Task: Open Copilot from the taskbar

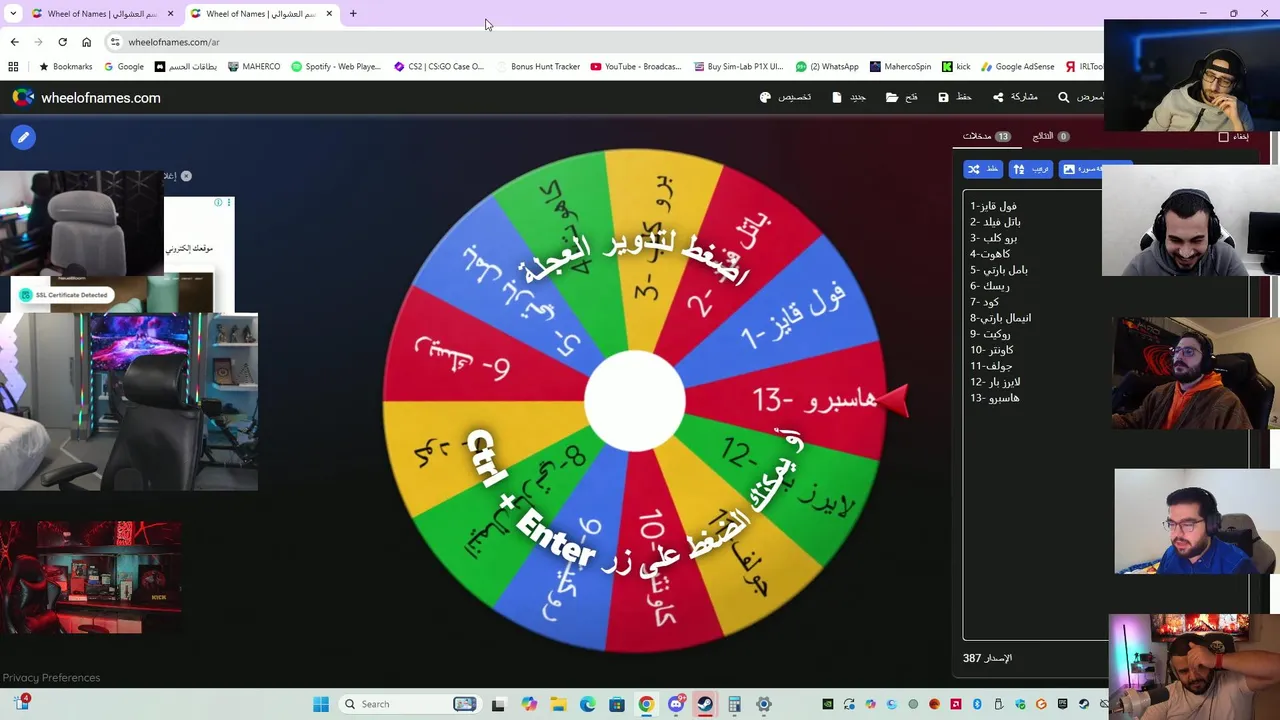Action: coord(529,704)
